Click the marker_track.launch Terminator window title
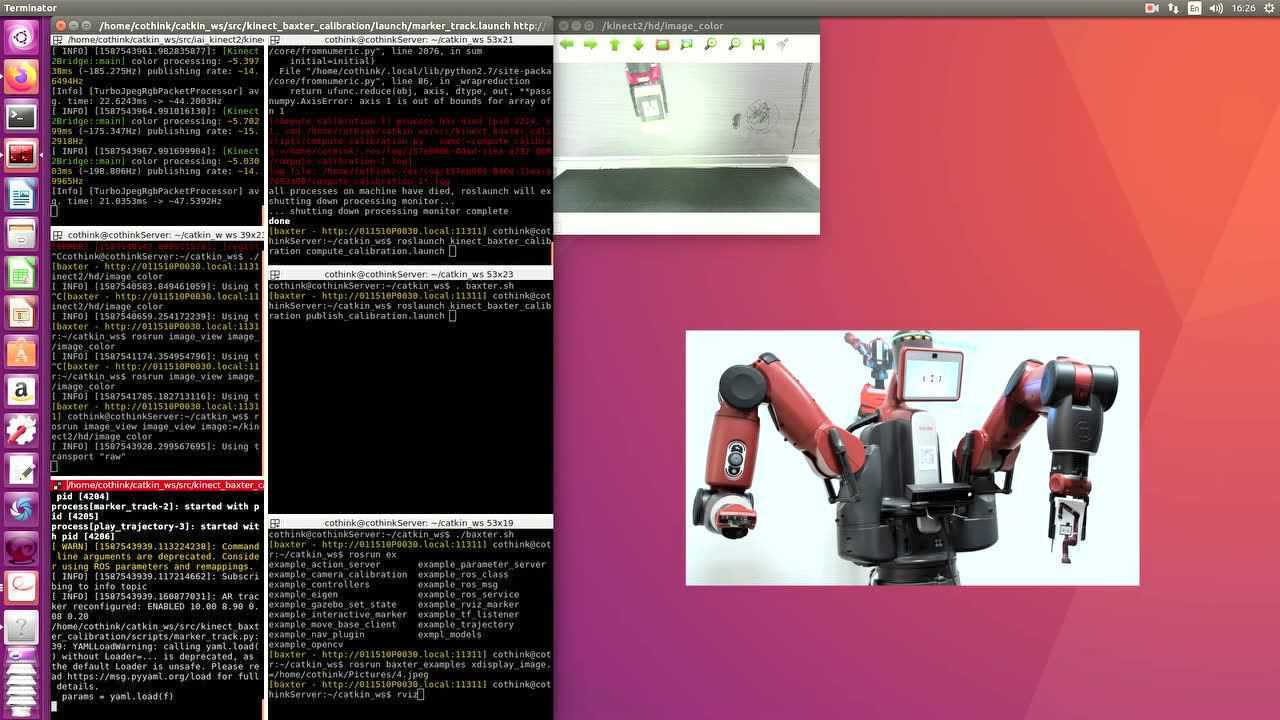Screen dimensions: 1280x720 pos(322,26)
